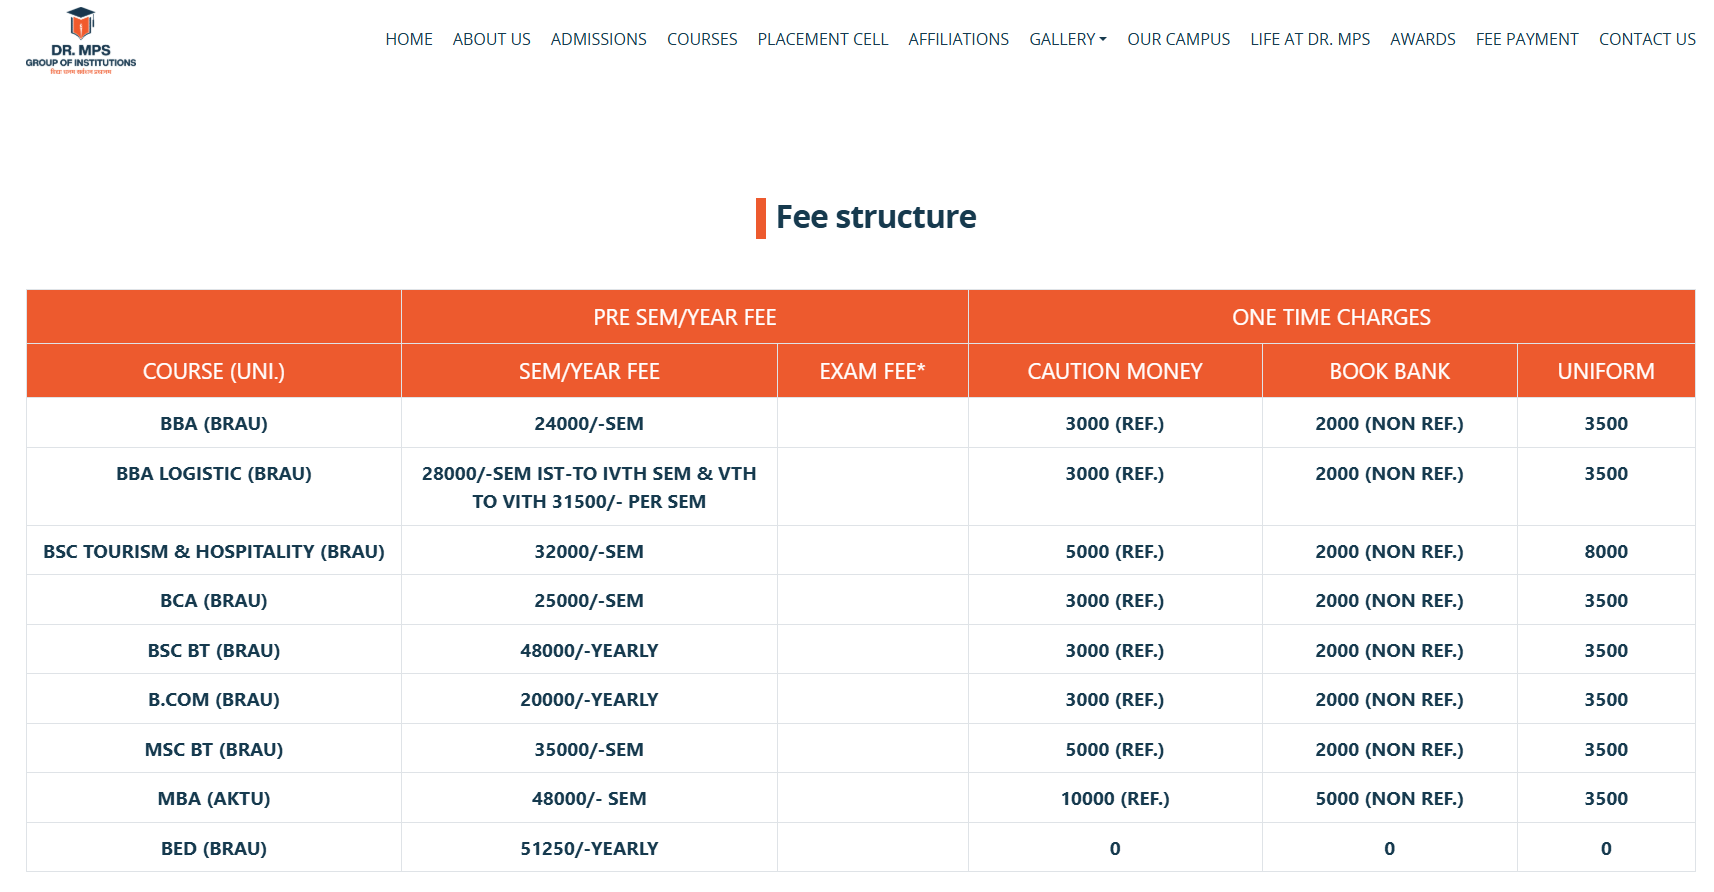The width and height of the screenshot is (1714, 892).
Task: Go to the About Us page
Action: click(491, 39)
